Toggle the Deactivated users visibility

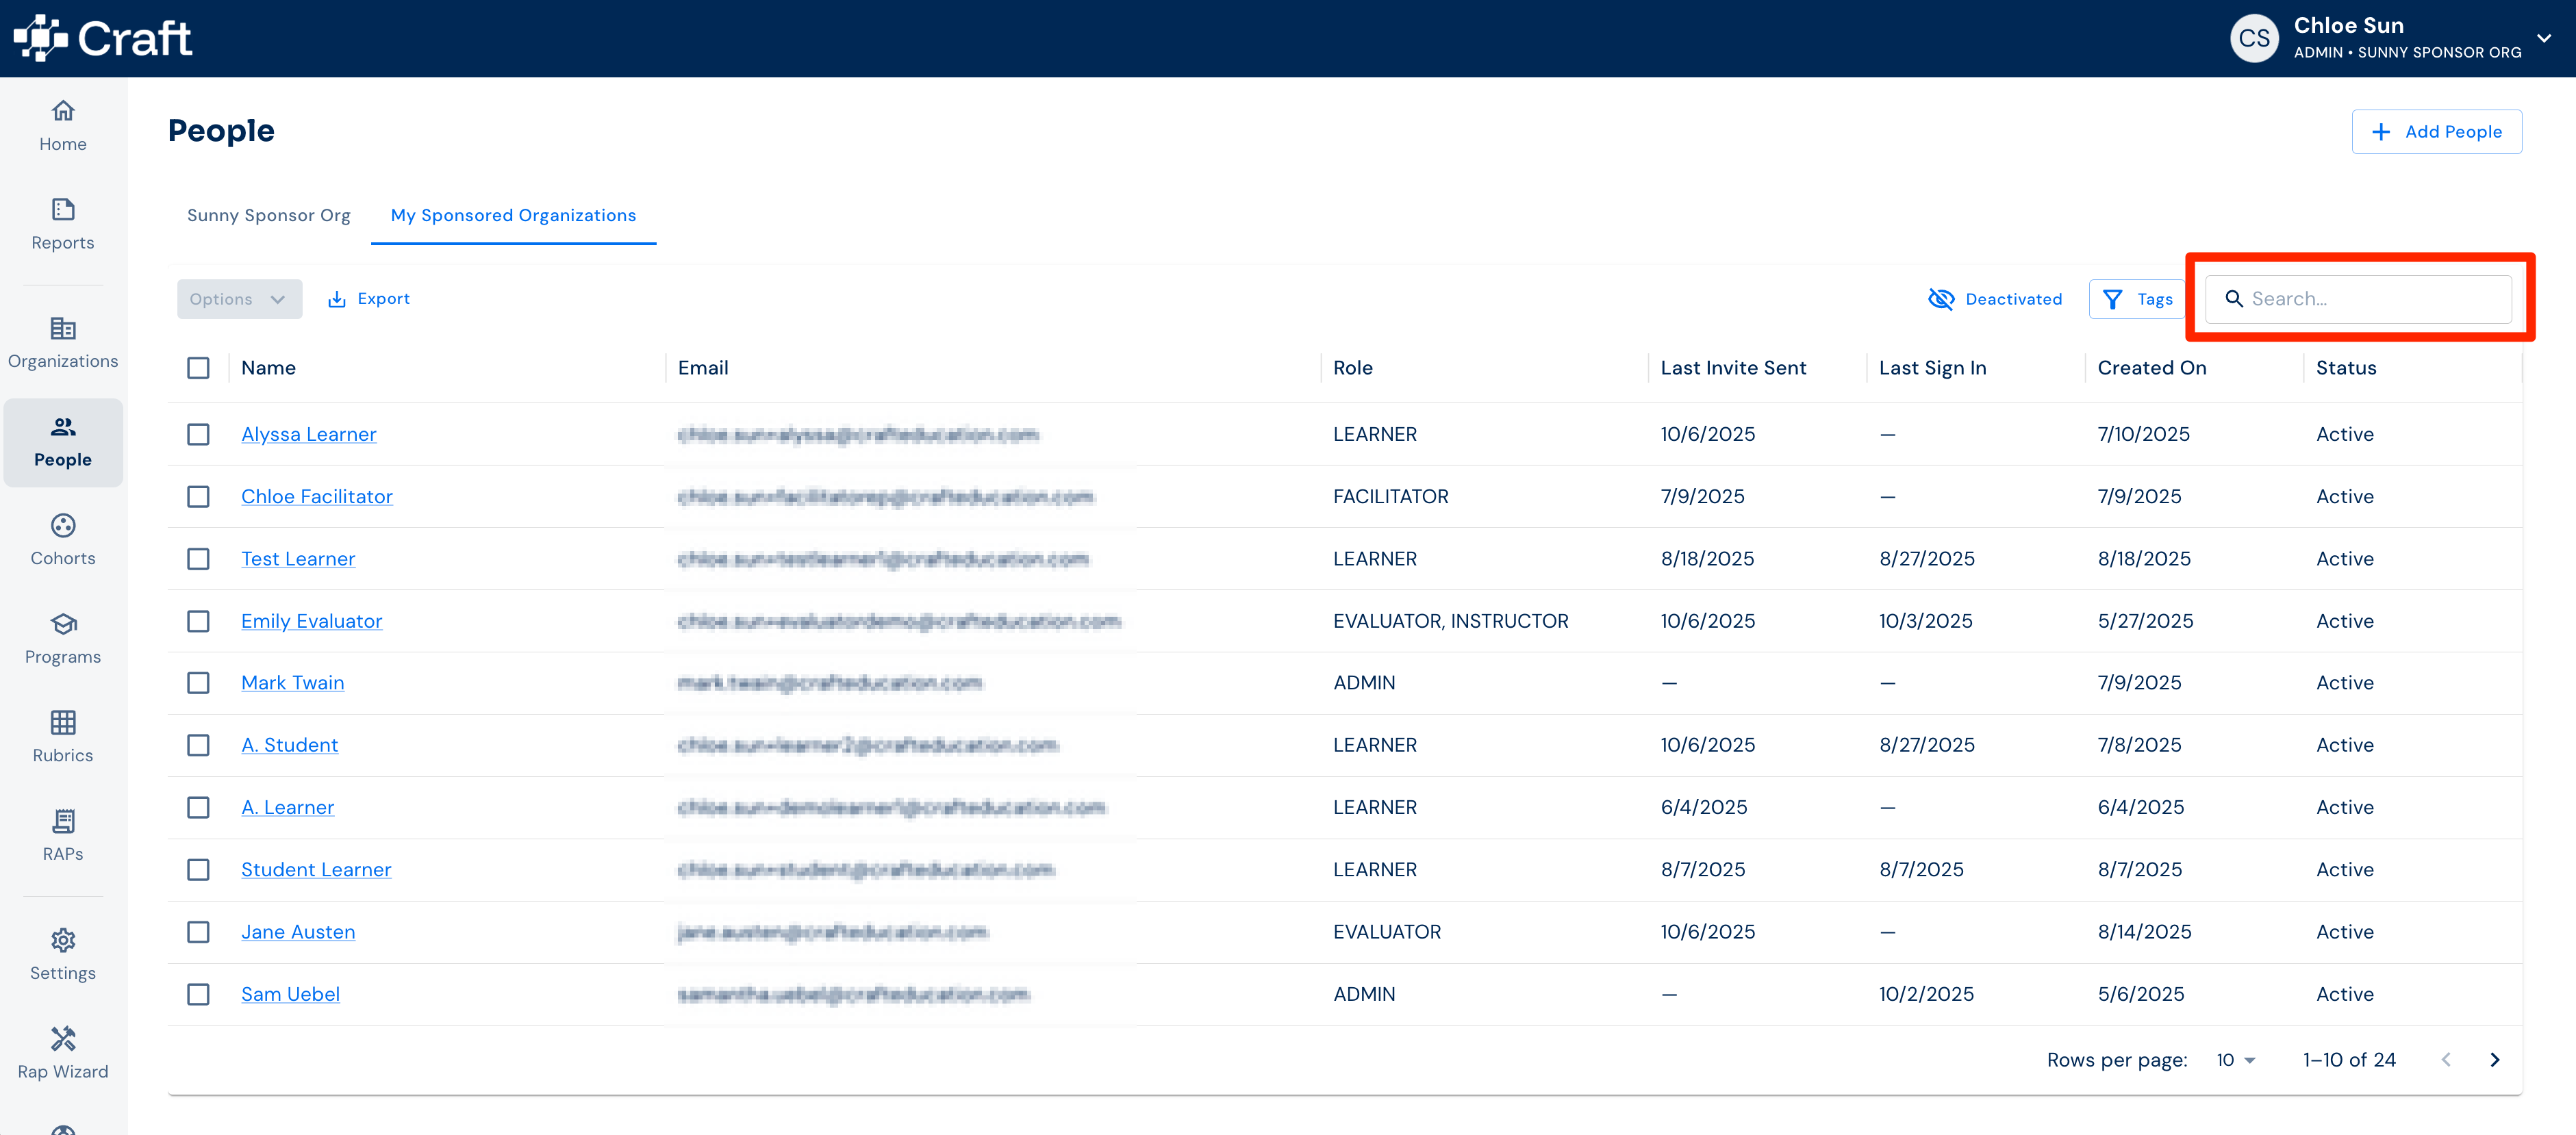(x=1994, y=299)
